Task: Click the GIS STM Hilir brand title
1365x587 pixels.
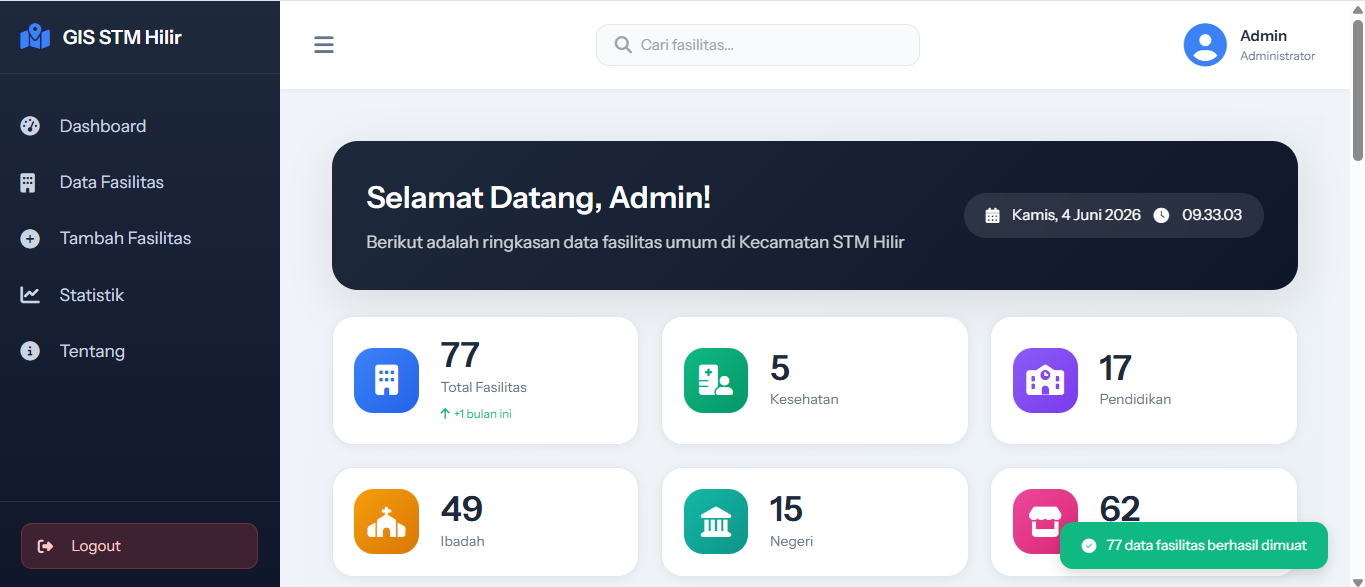Action: (x=122, y=38)
